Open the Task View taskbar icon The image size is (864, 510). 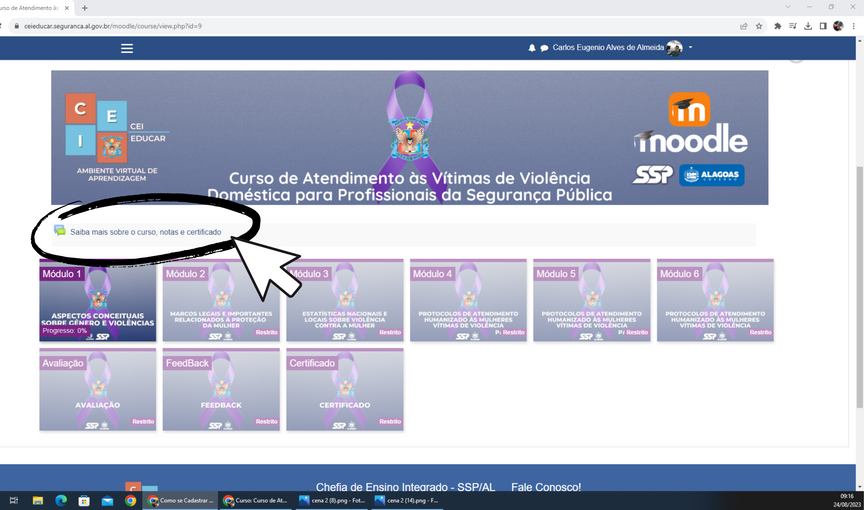[x=14, y=500]
